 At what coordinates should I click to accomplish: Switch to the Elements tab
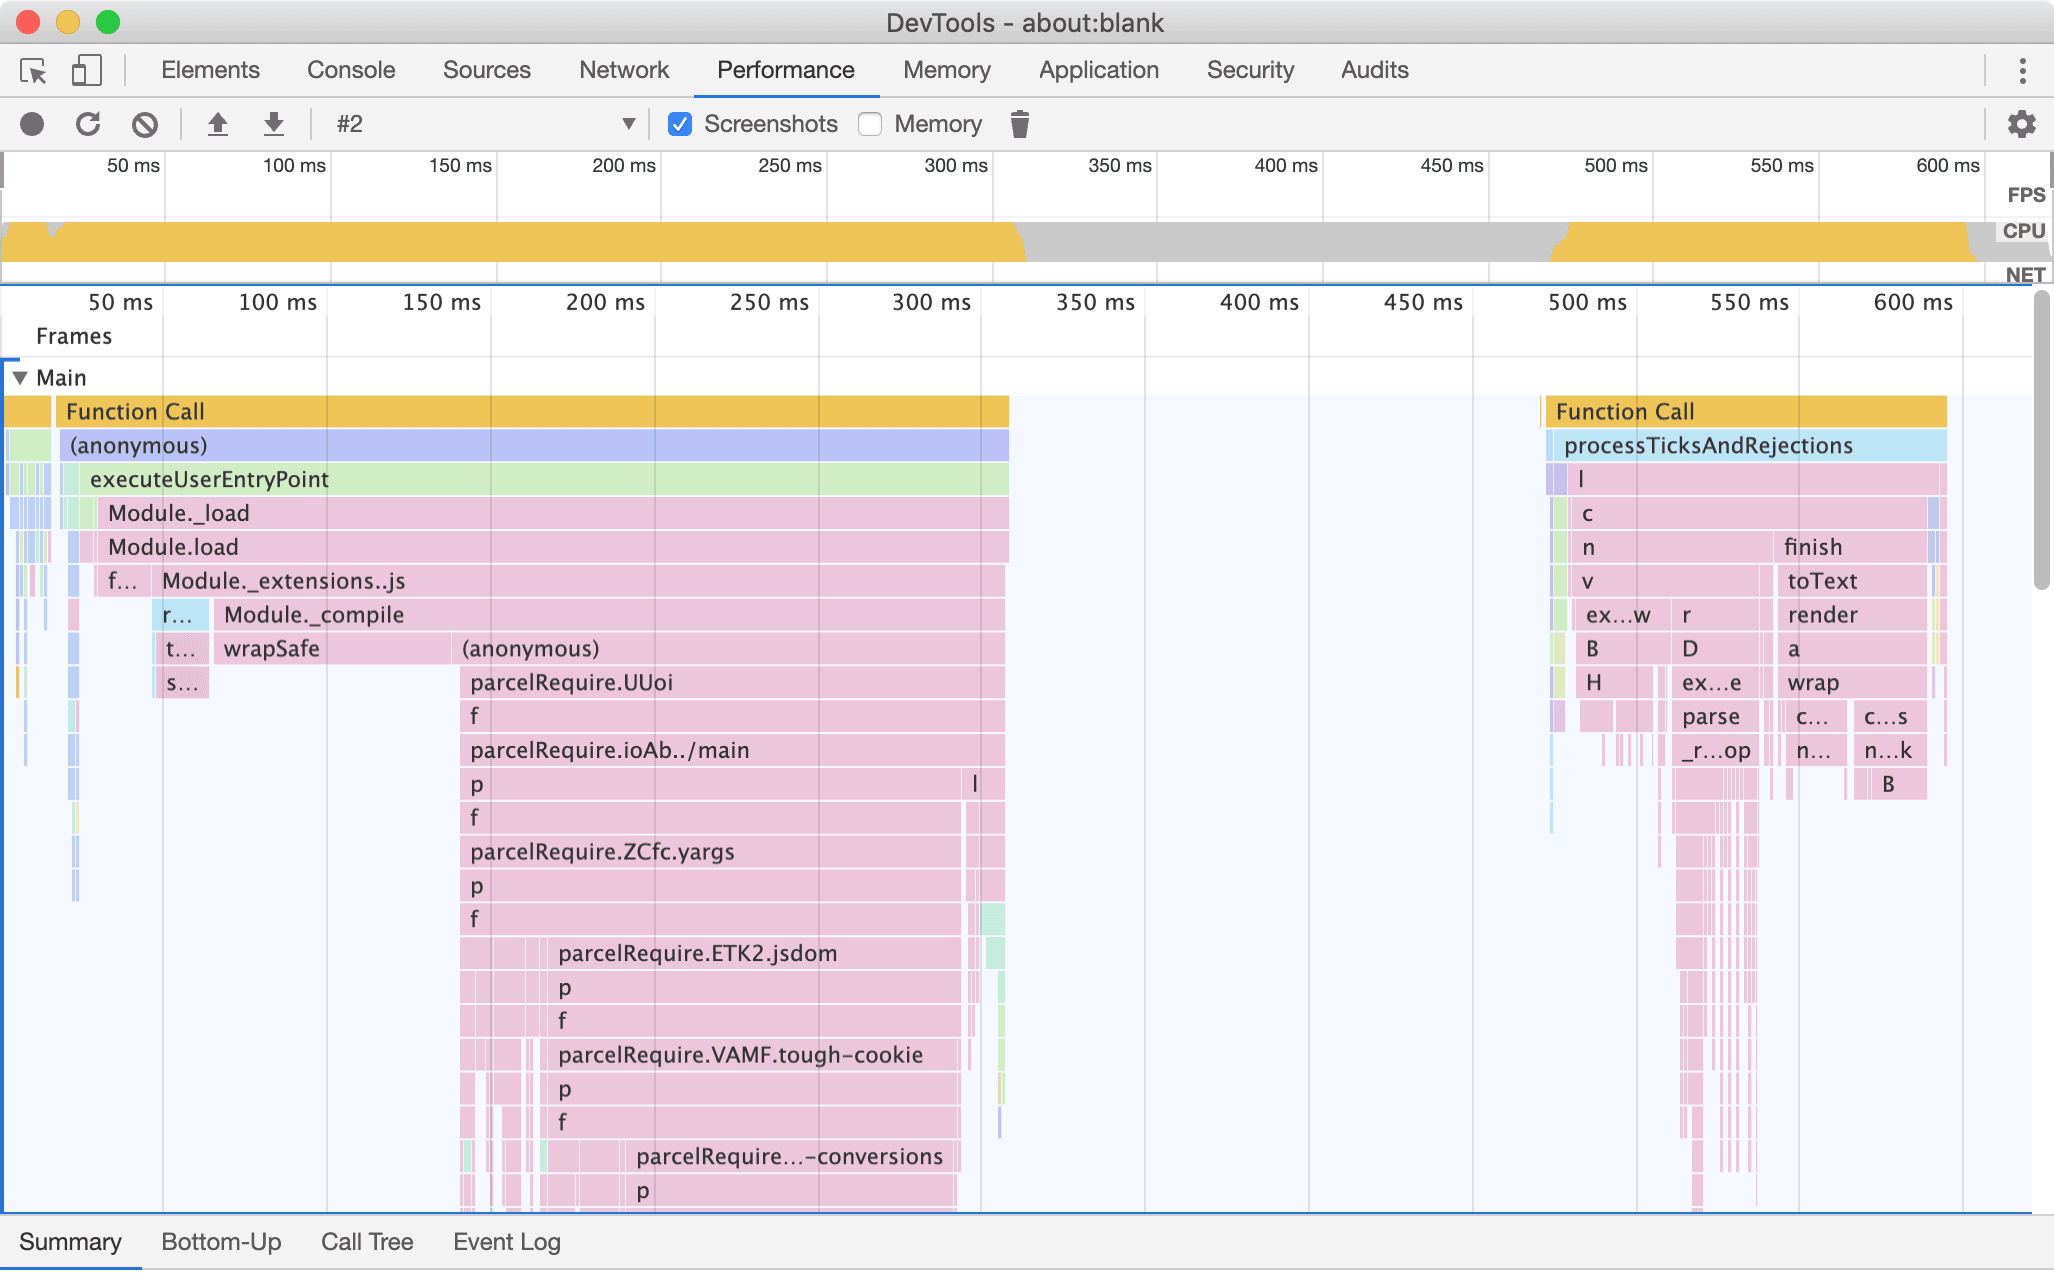[x=210, y=70]
